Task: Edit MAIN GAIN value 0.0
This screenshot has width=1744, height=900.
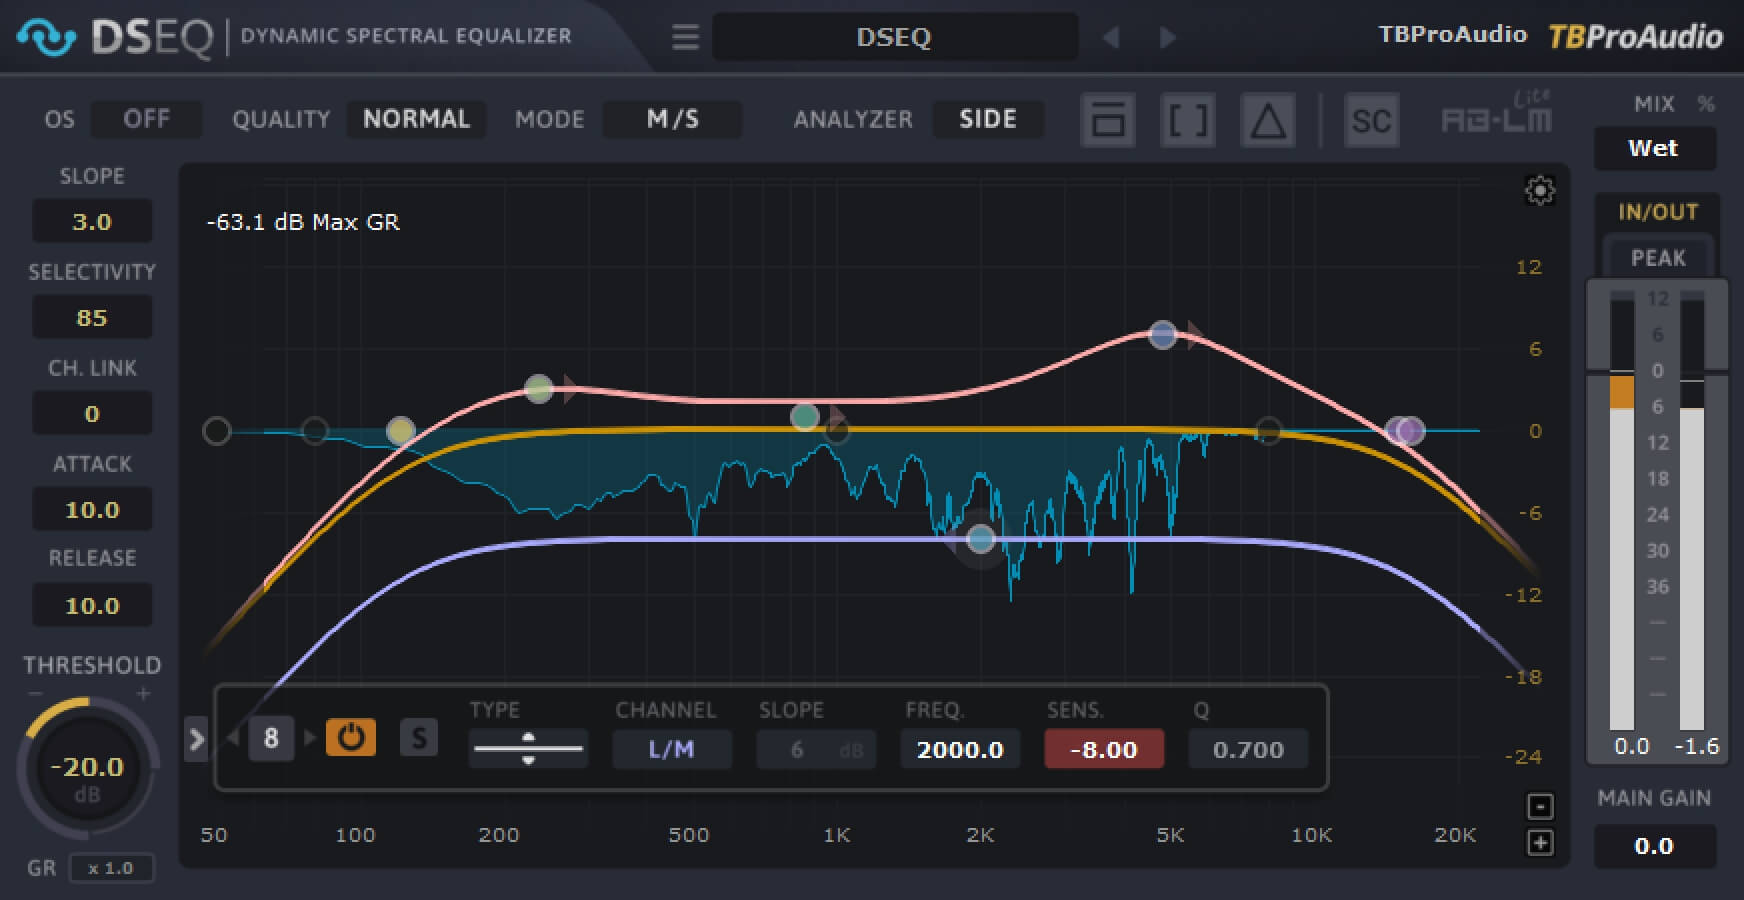Action: (x=1654, y=846)
